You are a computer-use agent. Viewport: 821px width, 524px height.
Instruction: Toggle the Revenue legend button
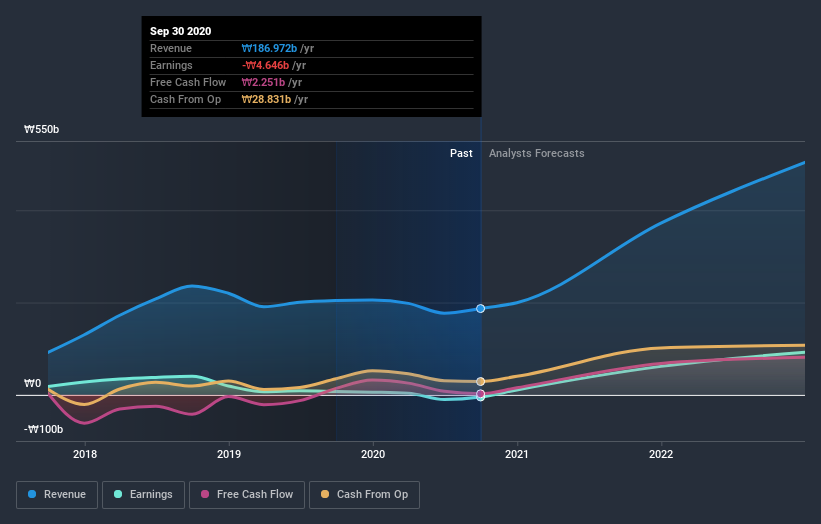57,495
